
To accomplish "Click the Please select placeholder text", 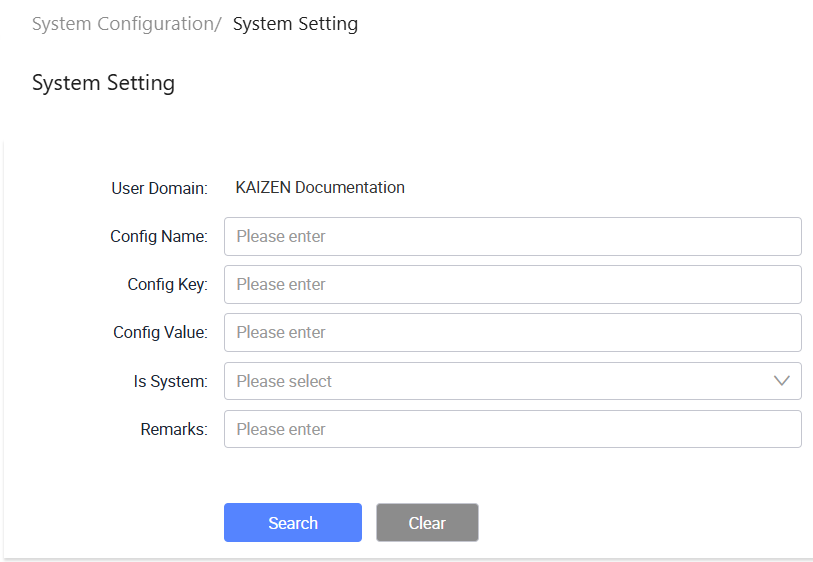I will pos(284,381).
